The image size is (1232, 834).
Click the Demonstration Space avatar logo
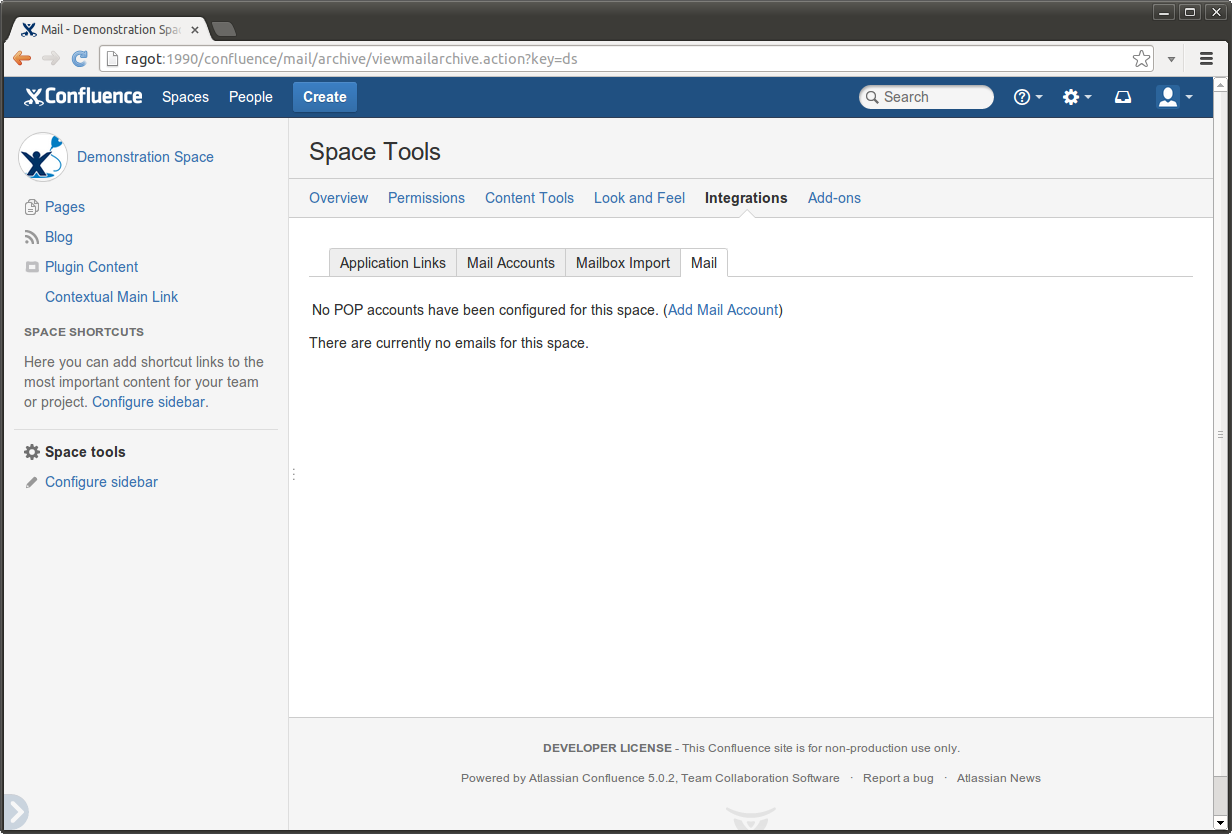(x=43, y=157)
